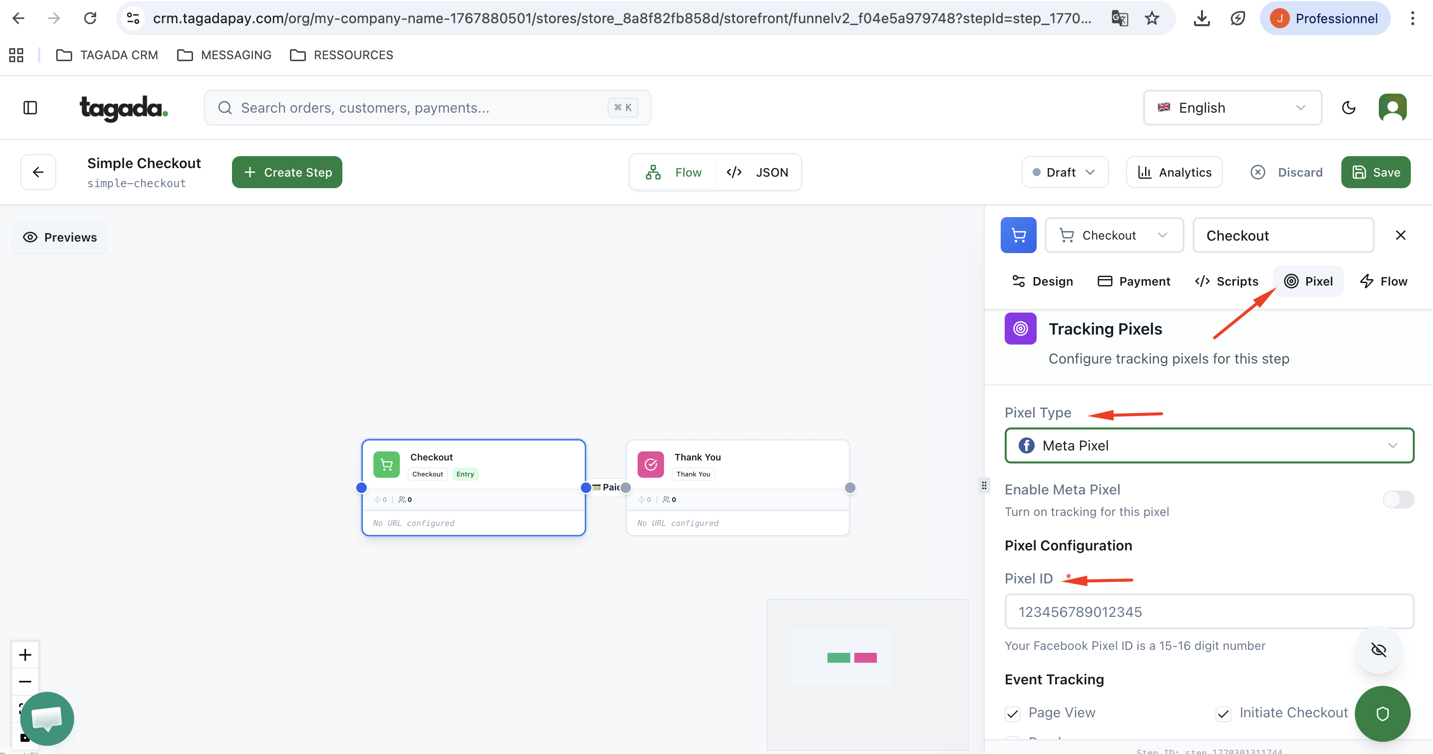
Task: Click the zoom in plus button
Action: (x=25, y=655)
